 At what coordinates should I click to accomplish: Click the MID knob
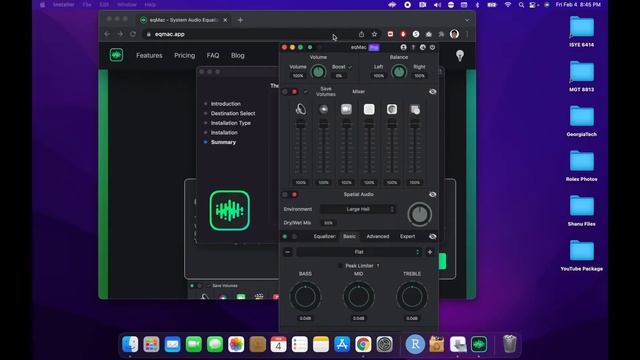click(359, 297)
